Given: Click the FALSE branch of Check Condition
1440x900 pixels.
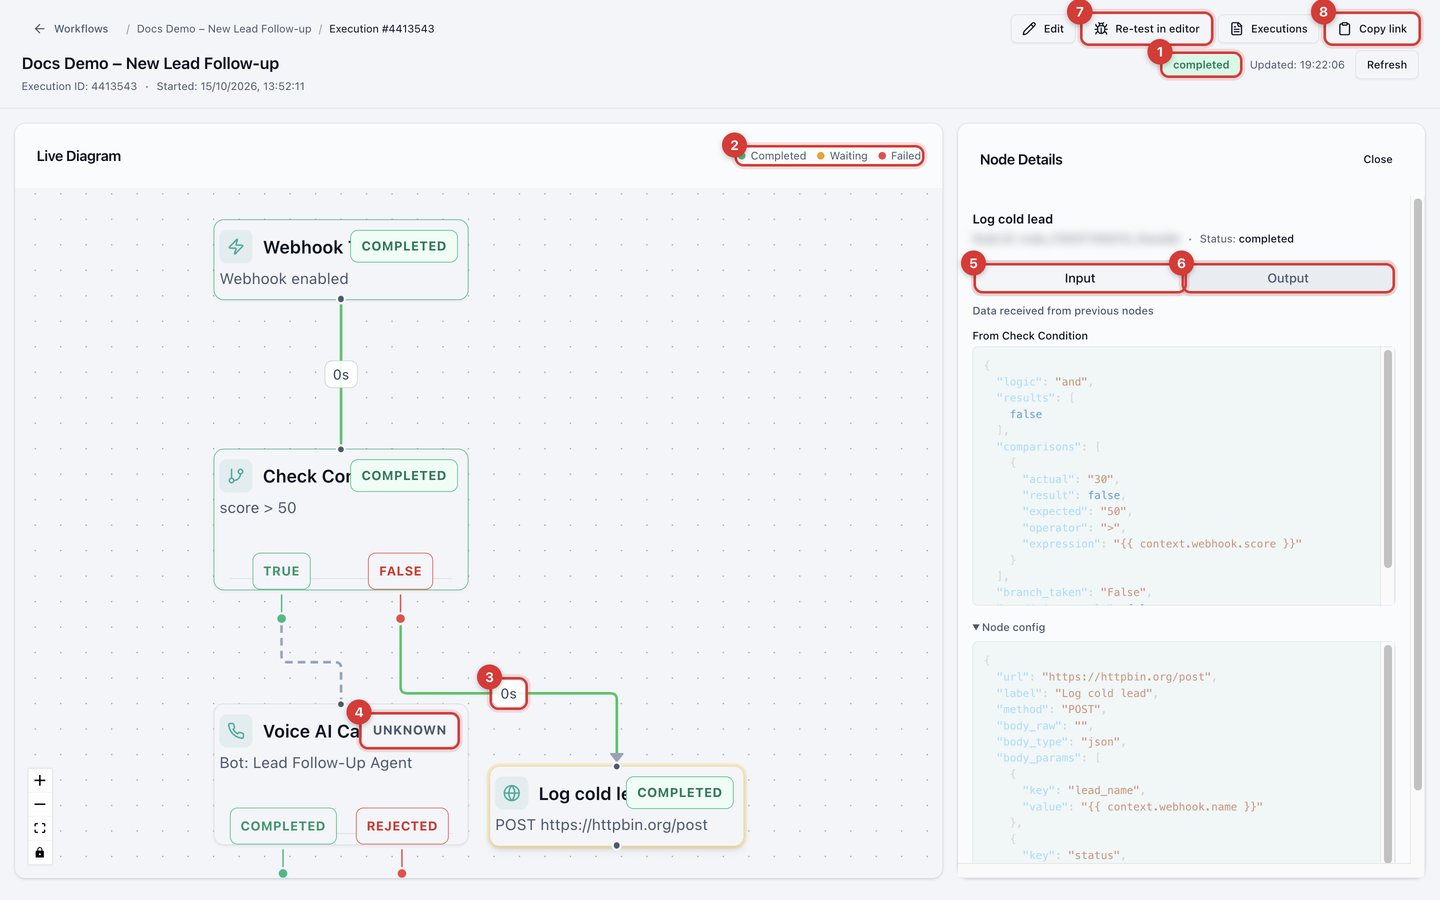Looking at the screenshot, I should [x=400, y=571].
